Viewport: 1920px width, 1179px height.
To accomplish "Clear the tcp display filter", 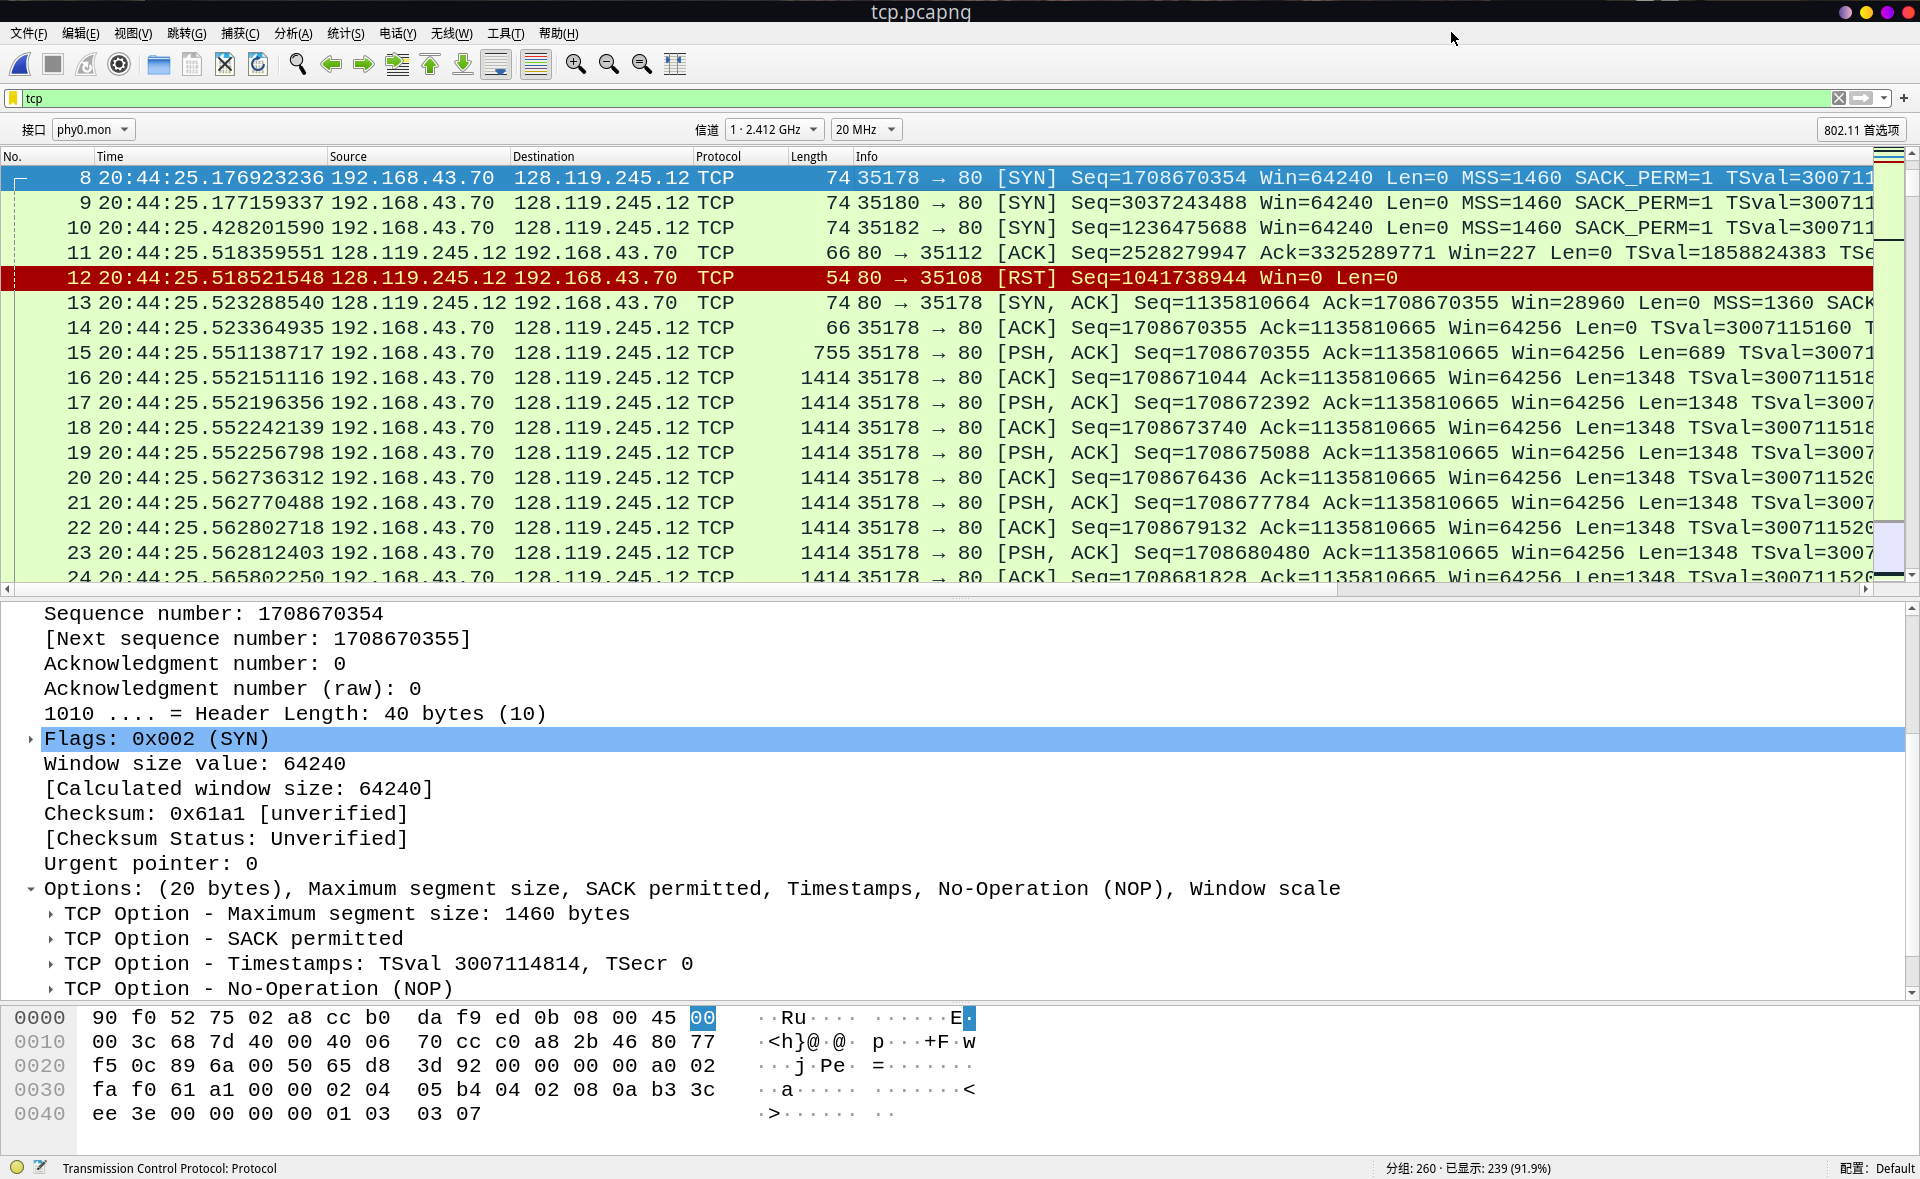I will click(x=1838, y=98).
